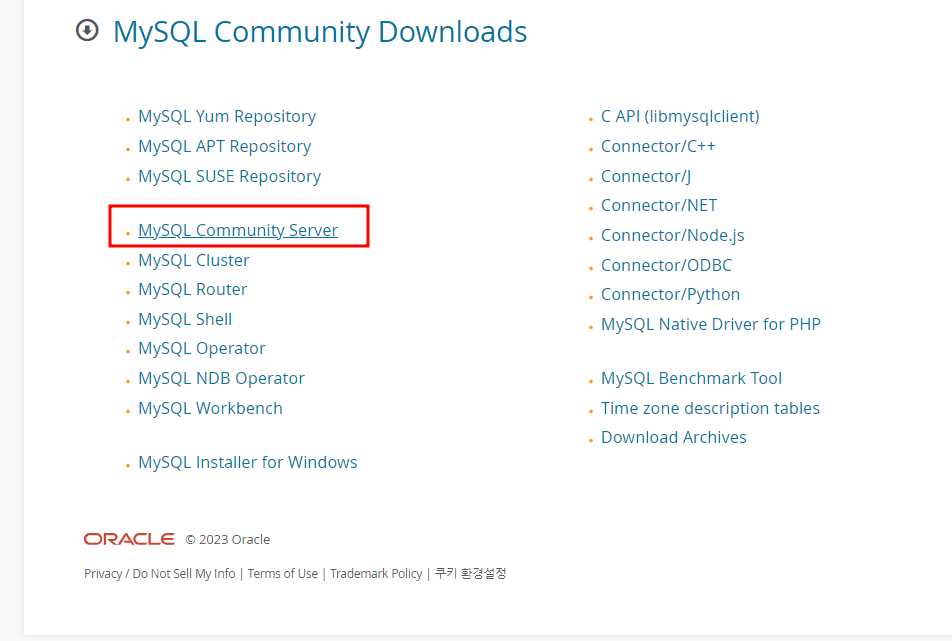Open Terms of Use footer link
952x641 pixels.
pos(282,574)
